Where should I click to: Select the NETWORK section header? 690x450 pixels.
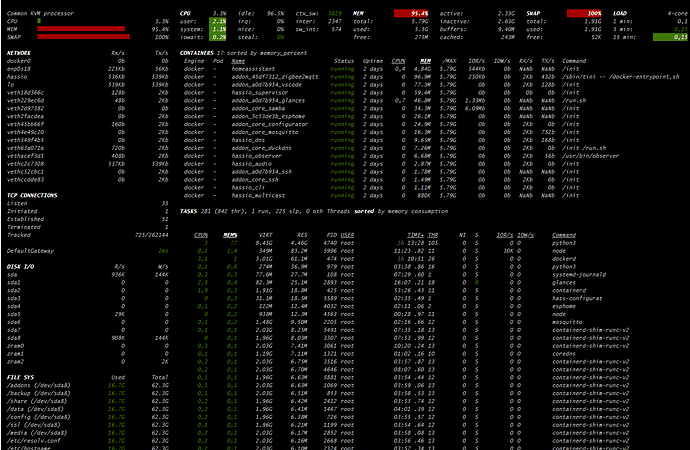point(18,53)
